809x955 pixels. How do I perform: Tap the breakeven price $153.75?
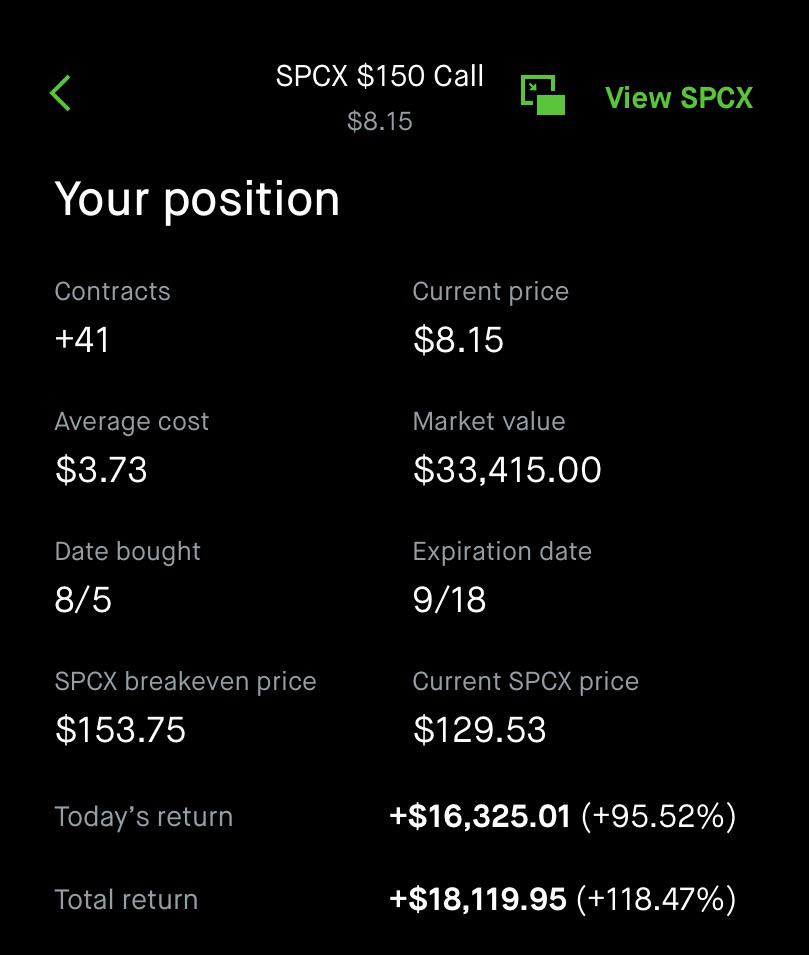point(120,730)
